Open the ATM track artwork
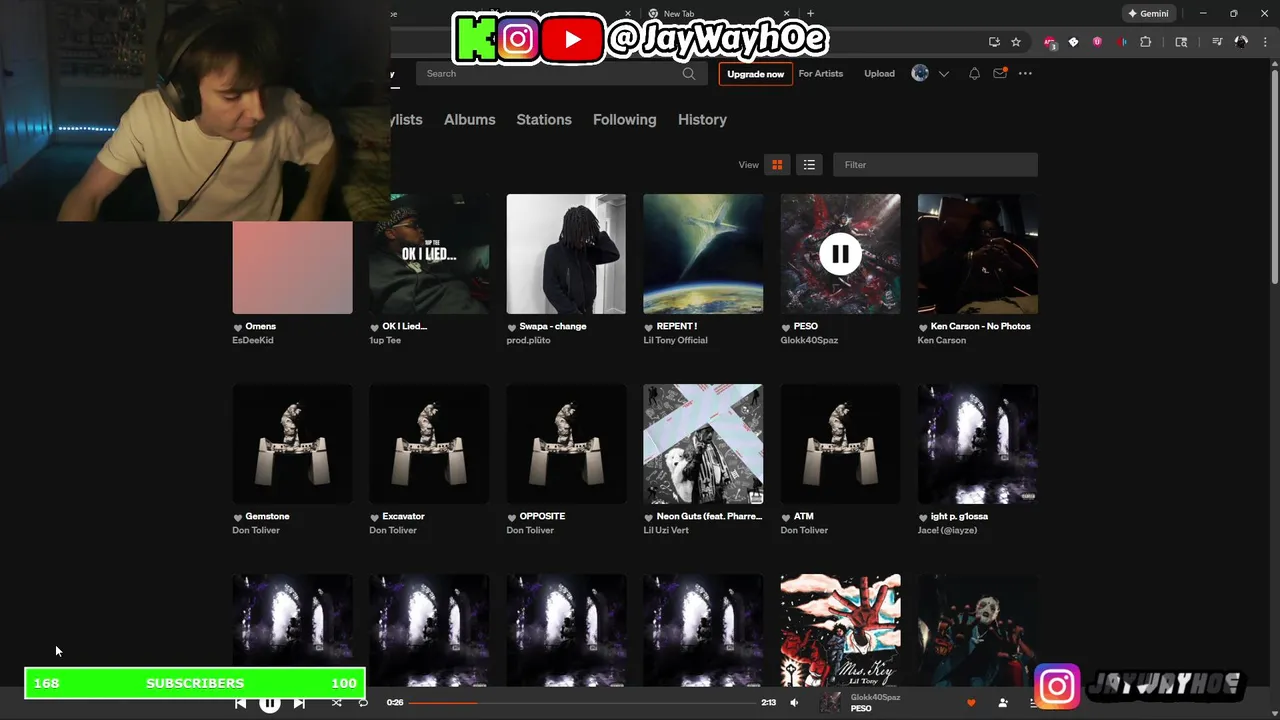1280x720 pixels. (x=840, y=444)
